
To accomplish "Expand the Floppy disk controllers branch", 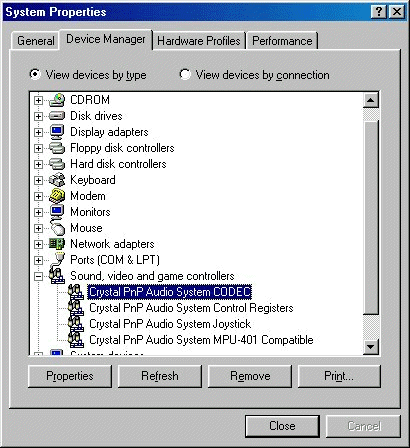I will click(38, 148).
